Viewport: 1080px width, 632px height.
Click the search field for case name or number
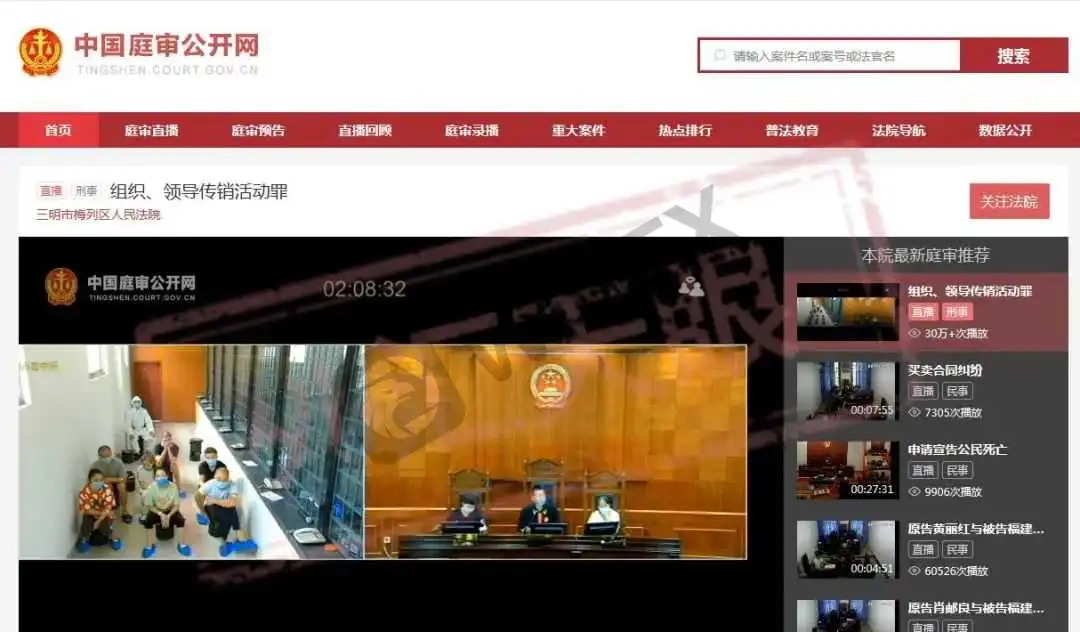coord(830,56)
